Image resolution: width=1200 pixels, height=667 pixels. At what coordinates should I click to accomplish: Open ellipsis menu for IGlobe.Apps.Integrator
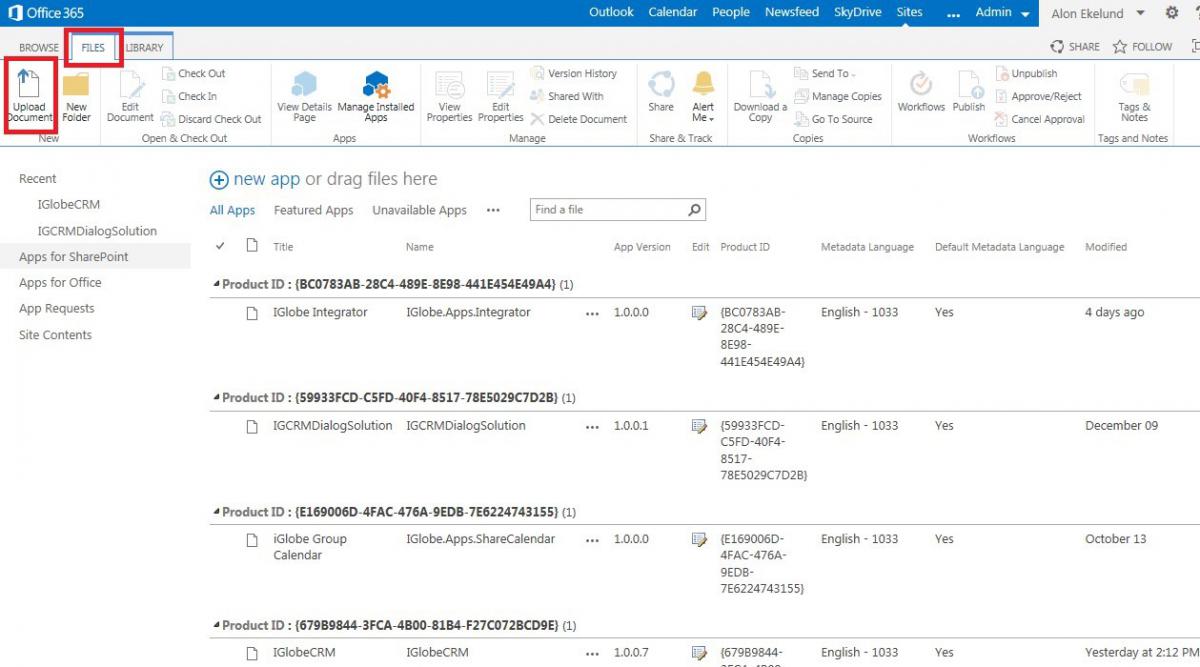pos(592,313)
